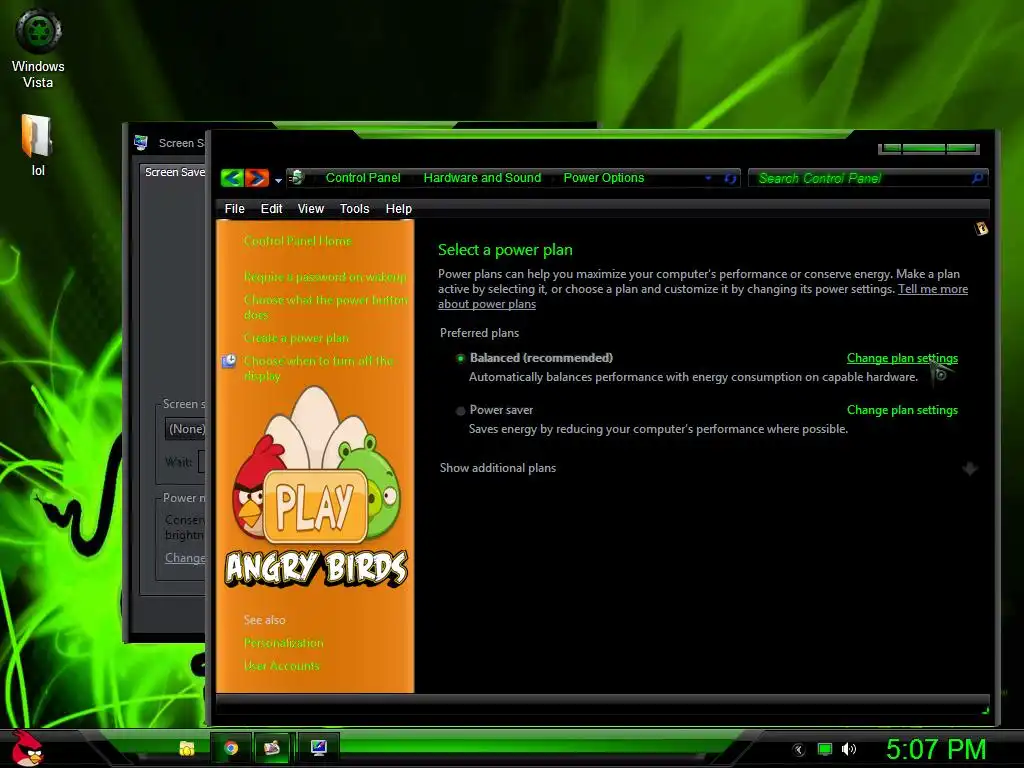Switch to the Control Panel taskbar button
Image resolution: width=1024 pixels, height=768 pixels.
click(273, 748)
